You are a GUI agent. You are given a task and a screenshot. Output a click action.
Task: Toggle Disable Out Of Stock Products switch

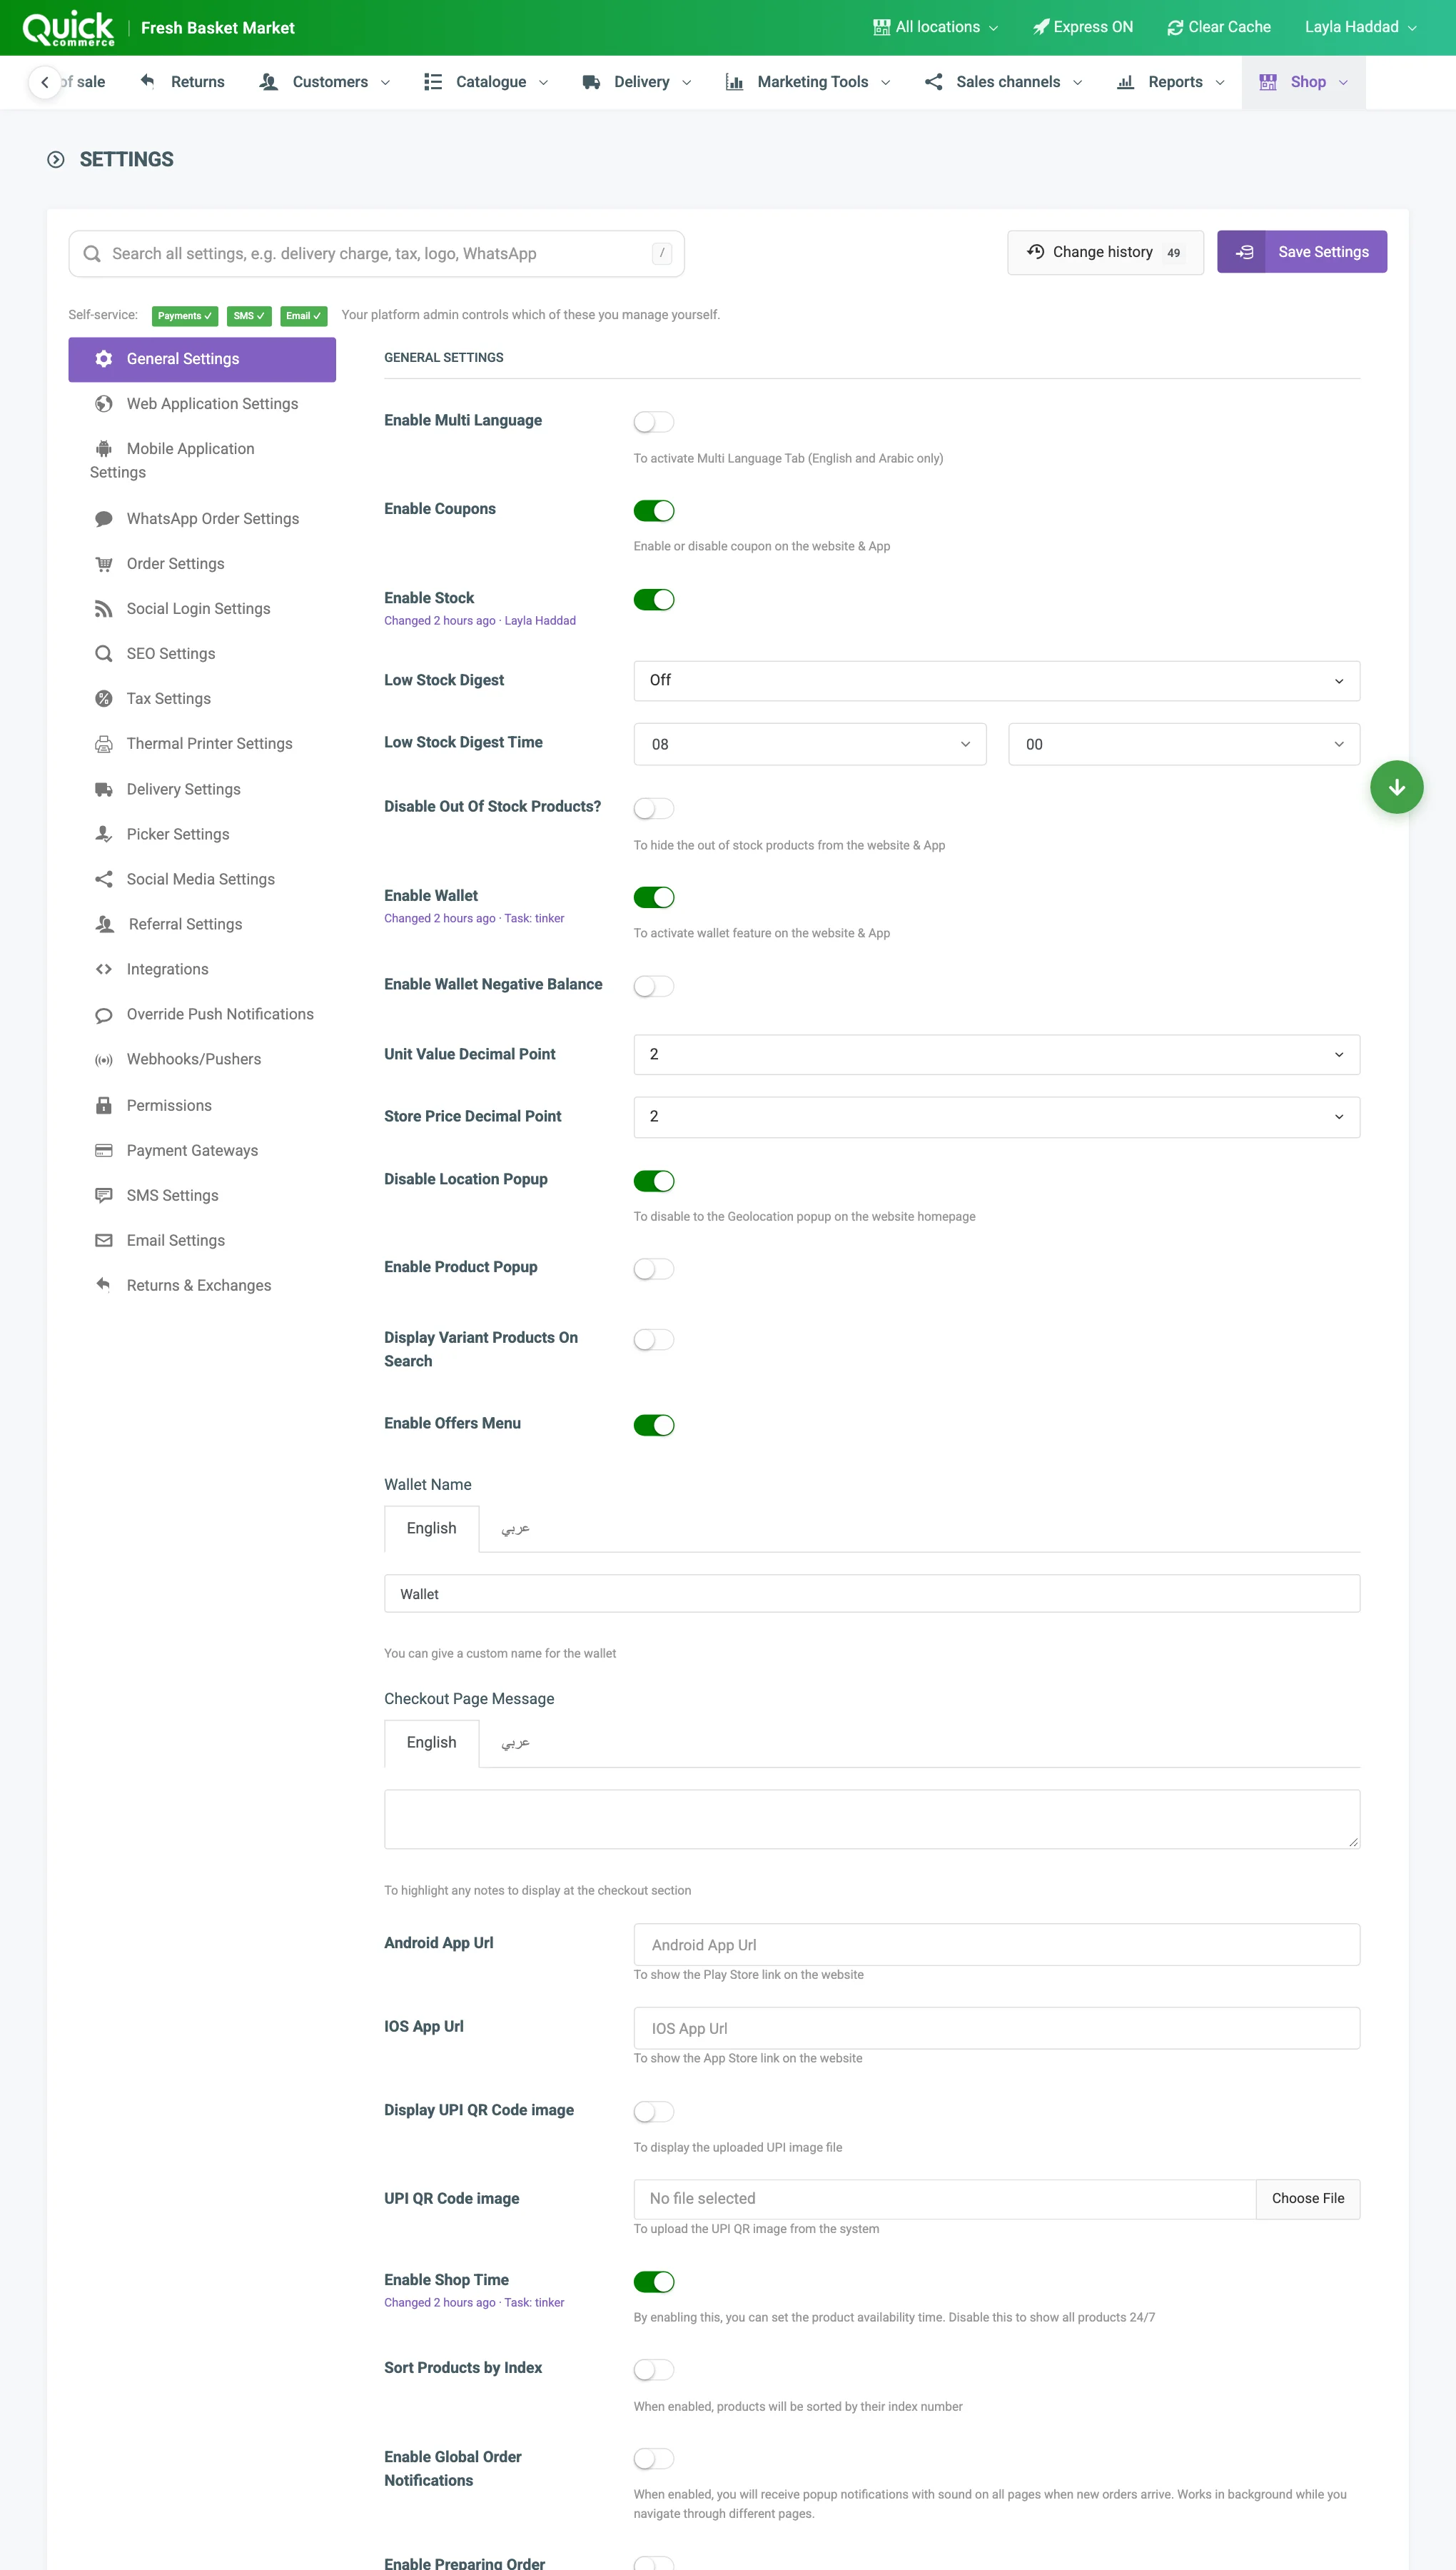coord(654,808)
